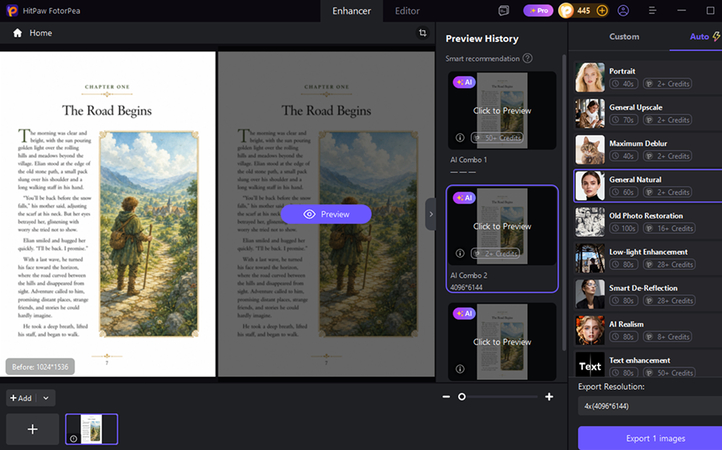Open the Home page icon
This screenshot has width=722, height=450.
point(17,33)
